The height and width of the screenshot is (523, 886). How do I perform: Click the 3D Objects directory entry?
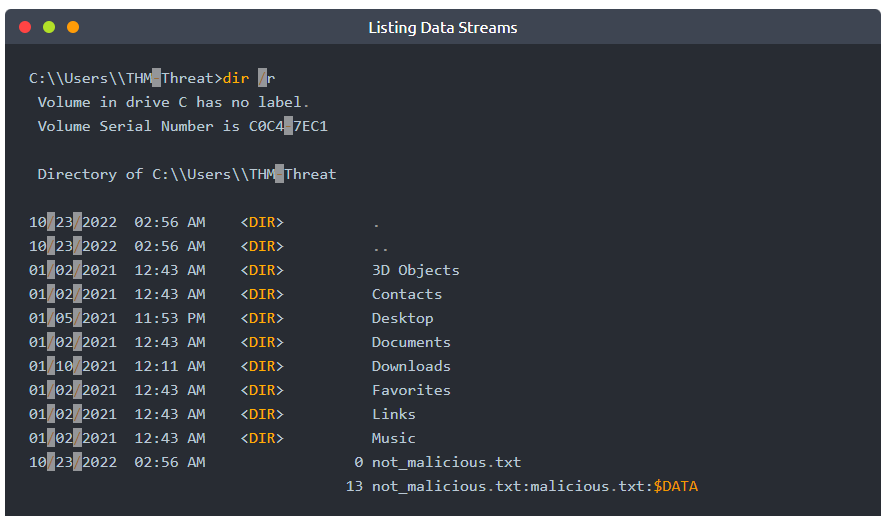pyautogui.click(x=415, y=270)
